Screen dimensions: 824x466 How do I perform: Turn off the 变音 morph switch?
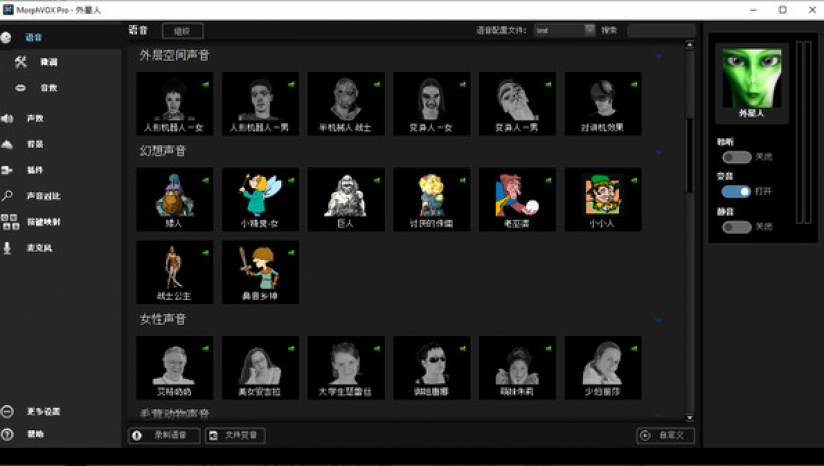coord(736,191)
